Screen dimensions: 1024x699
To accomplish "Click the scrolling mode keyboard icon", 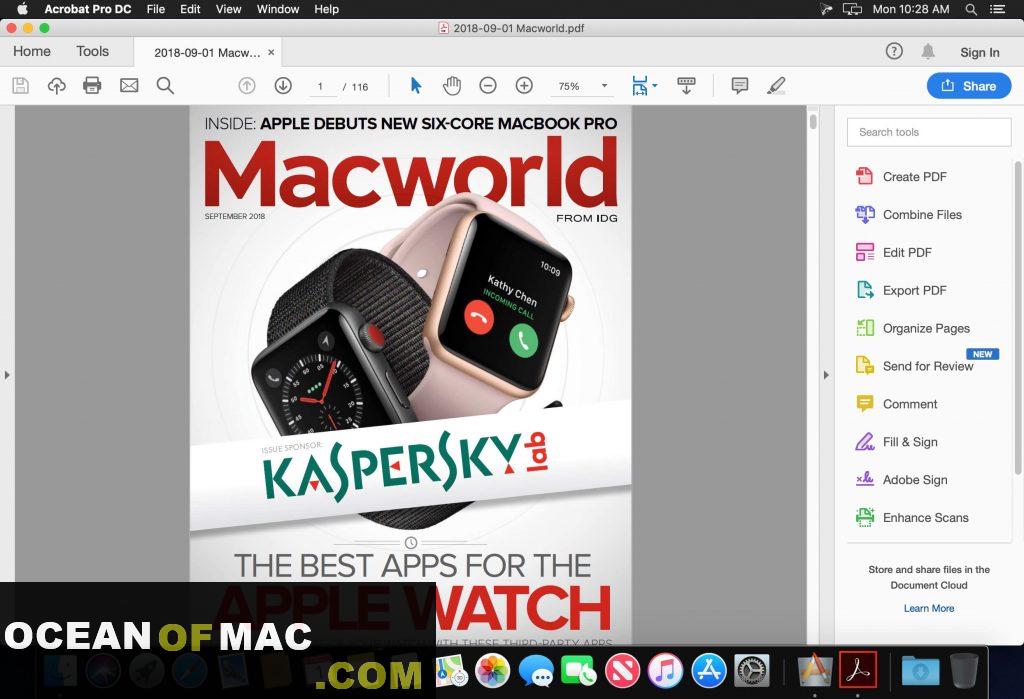I will point(686,86).
